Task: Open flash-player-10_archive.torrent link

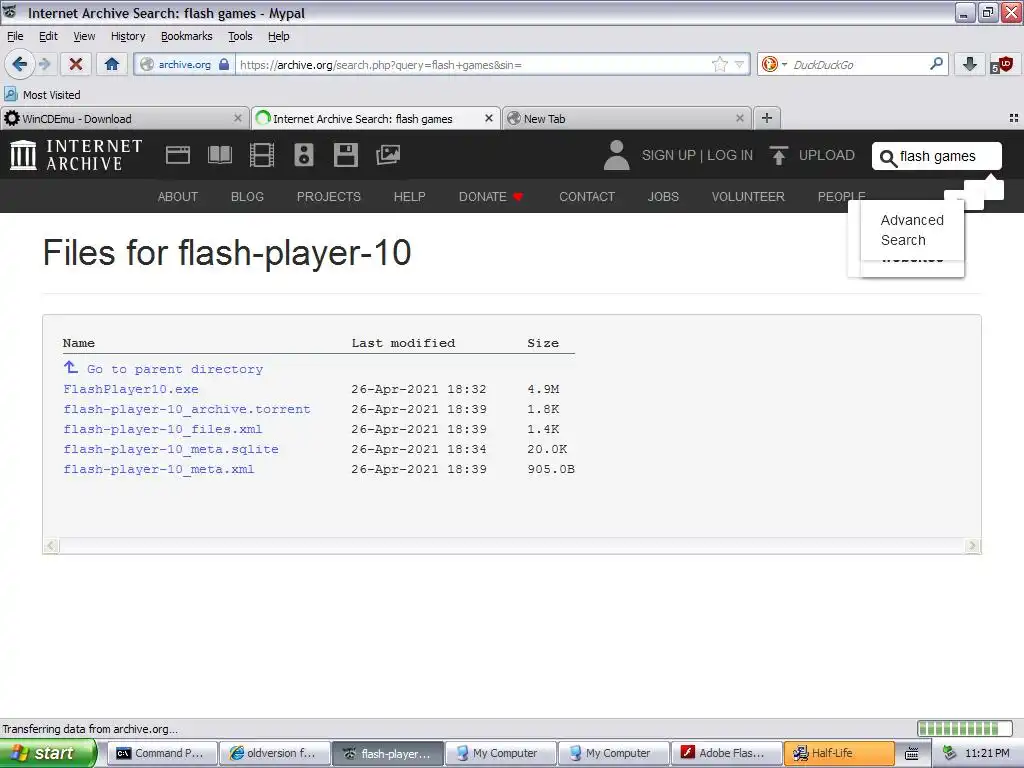Action: click(187, 409)
